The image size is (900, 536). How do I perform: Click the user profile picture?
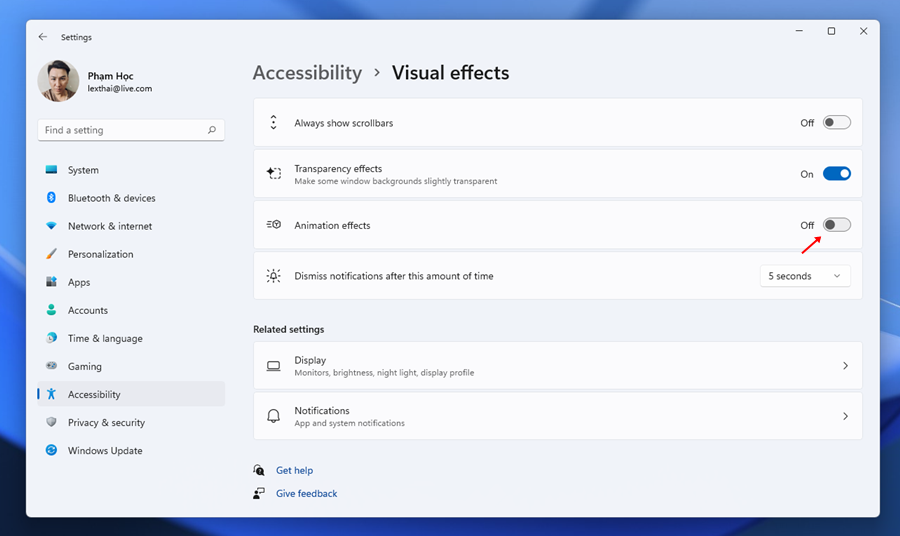pos(58,81)
